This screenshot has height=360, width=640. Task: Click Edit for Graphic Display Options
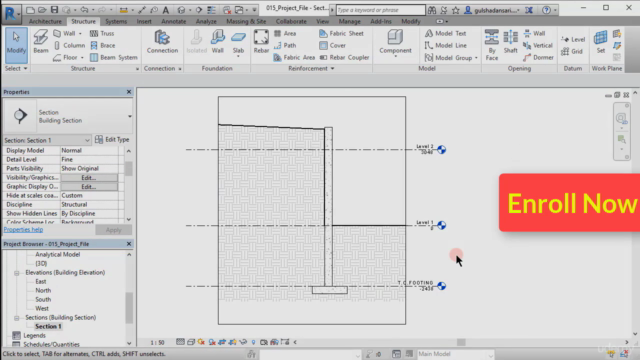[x=89, y=187]
